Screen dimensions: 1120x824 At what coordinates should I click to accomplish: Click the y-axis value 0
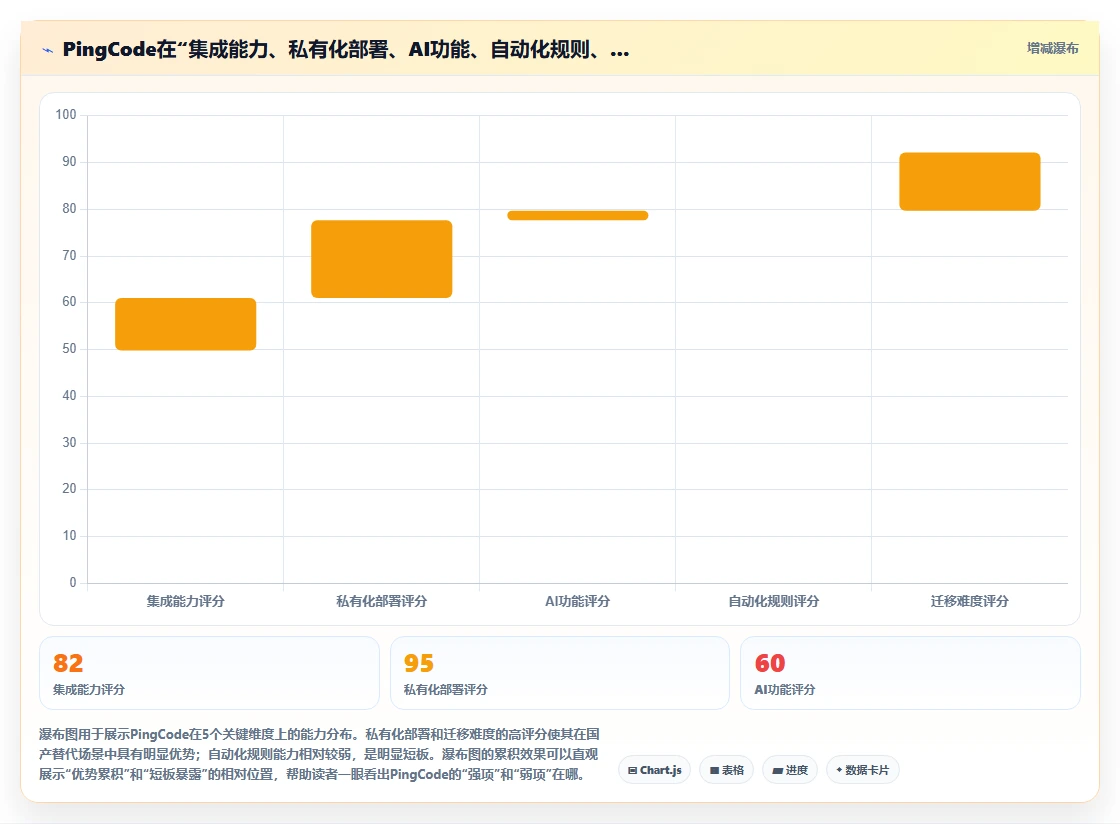pos(72,583)
